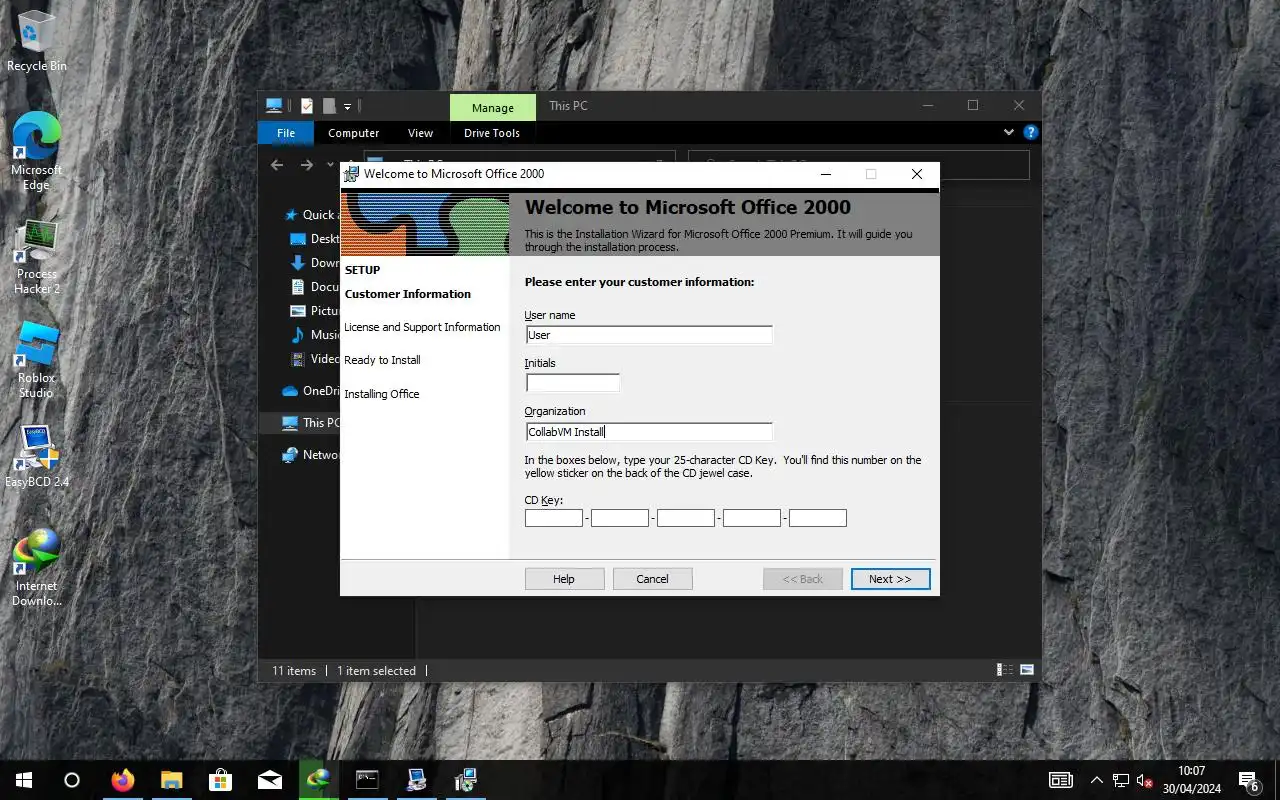
Task: Click the muted volume tray icon
Action: click(1146, 780)
